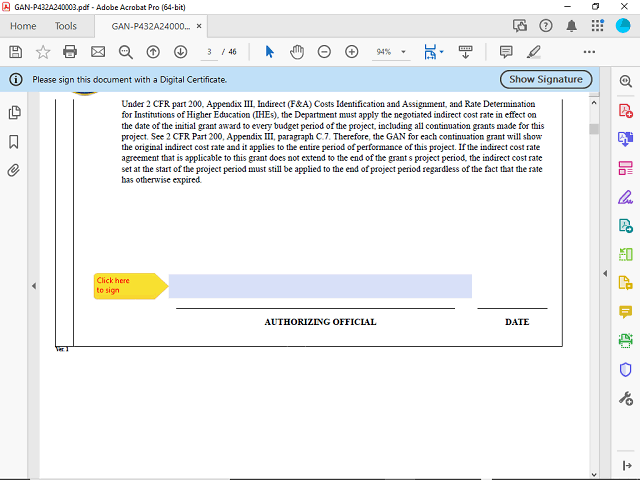Open the Protect shield tool
The image size is (640, 480).
[625, 369]
